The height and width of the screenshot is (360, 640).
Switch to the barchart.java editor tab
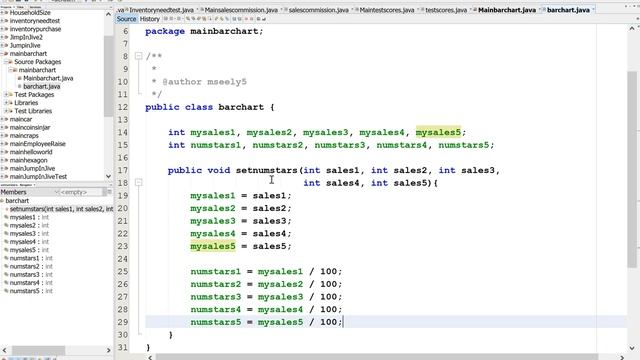click(568, 10)
